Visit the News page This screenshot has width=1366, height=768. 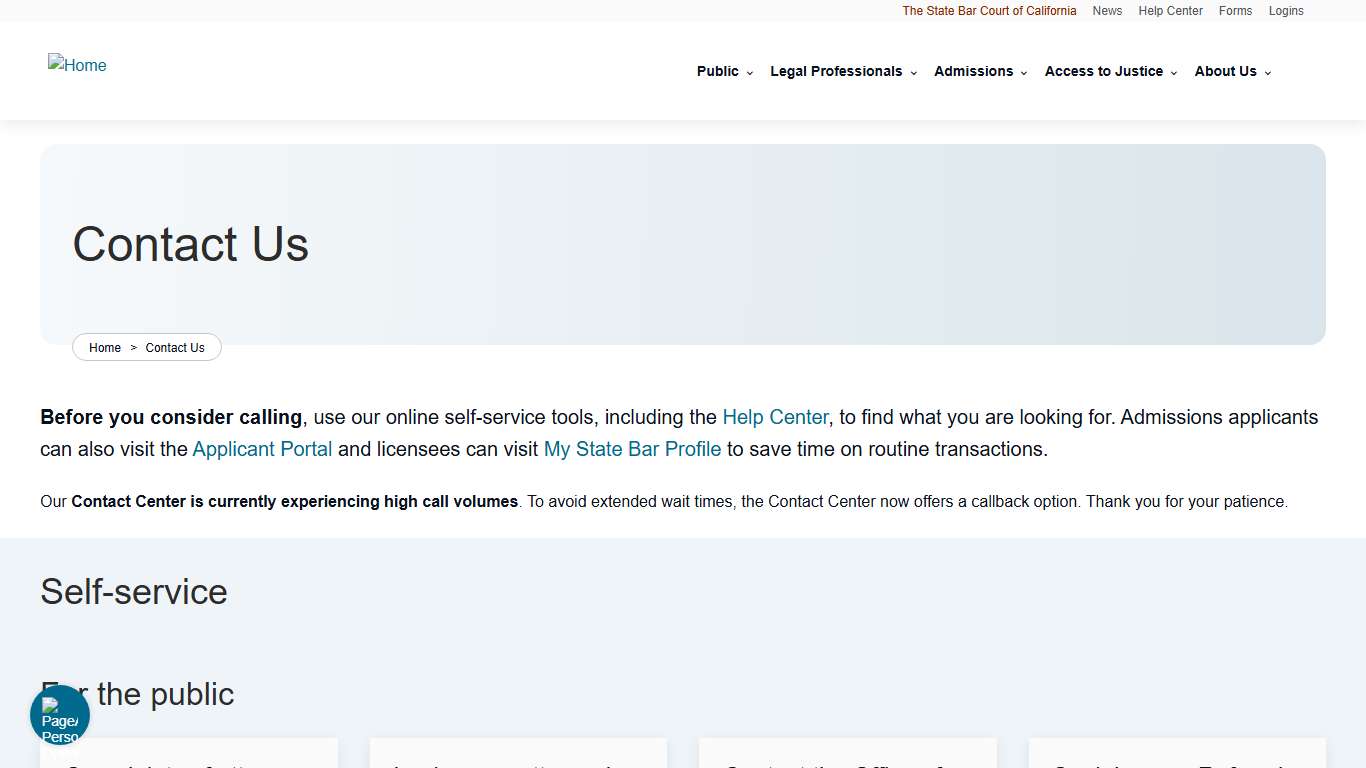pos(1107,11)
